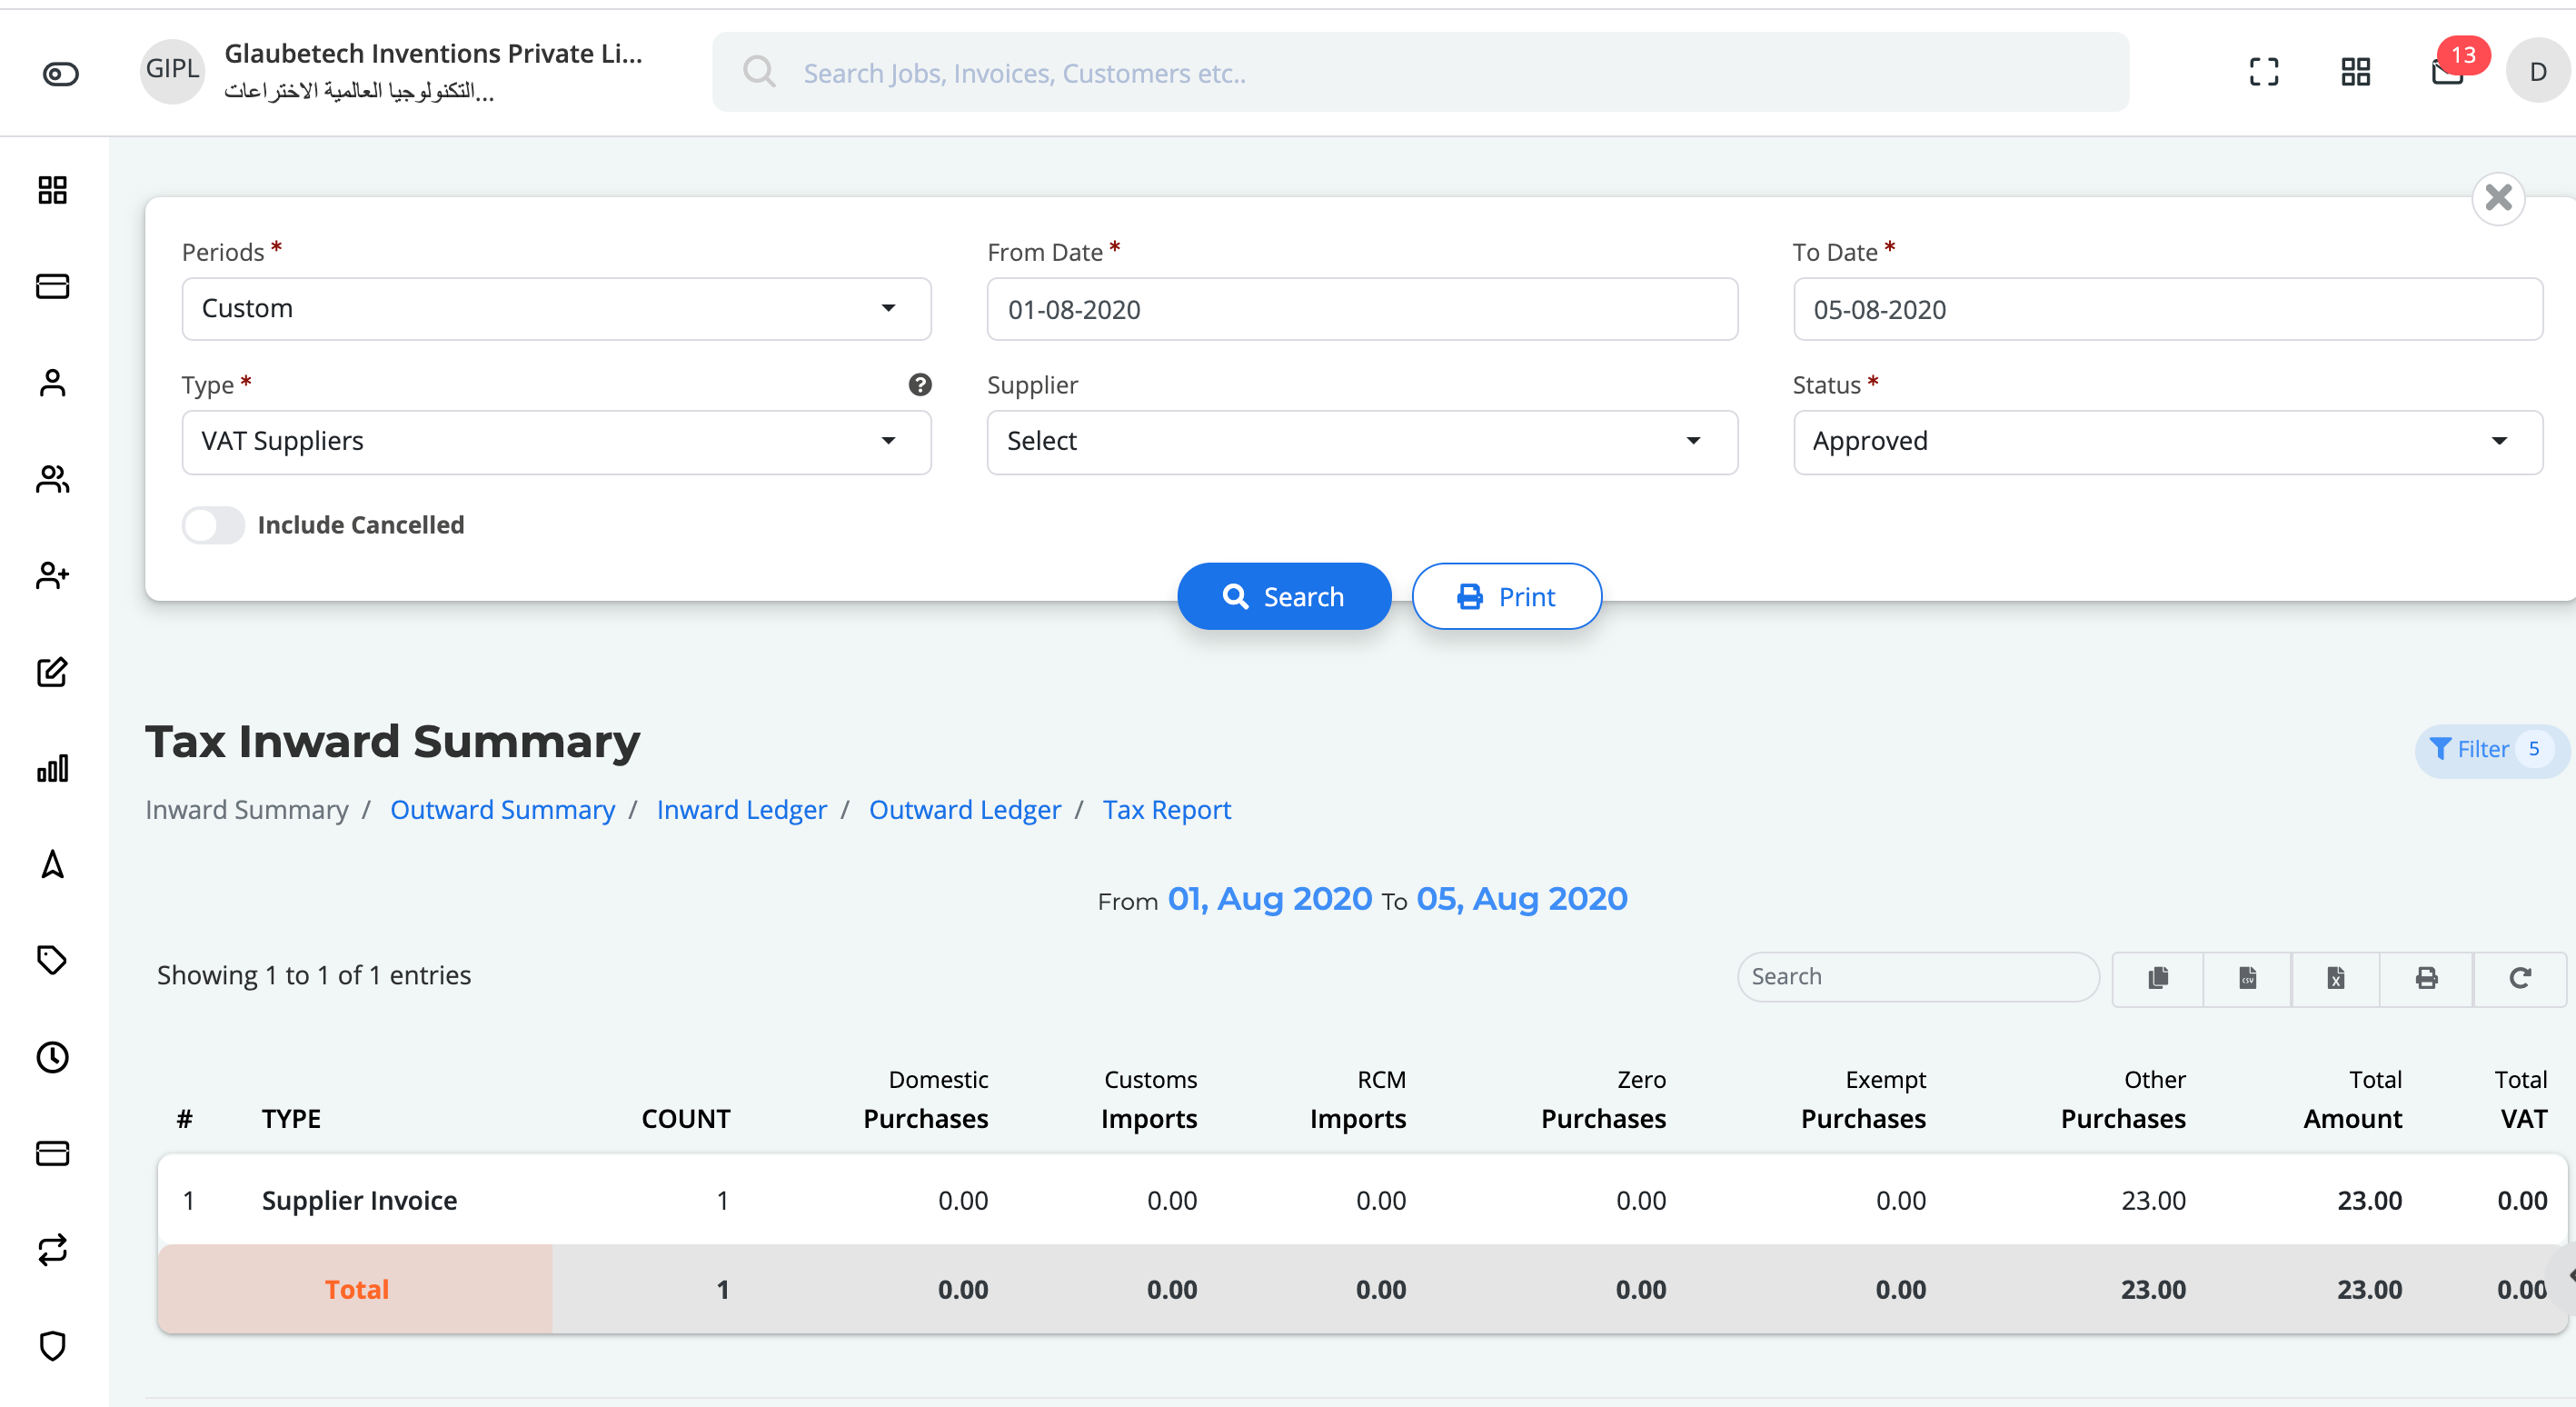Image resolution: width=2576 pixels, height=1407 pixels.
Task: Select the contacts/person sidebar icon
Action: [x=54, y=383]
